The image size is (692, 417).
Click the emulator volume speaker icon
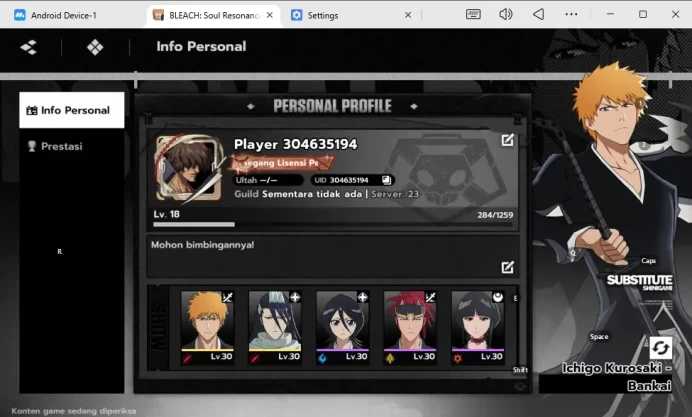506,14
